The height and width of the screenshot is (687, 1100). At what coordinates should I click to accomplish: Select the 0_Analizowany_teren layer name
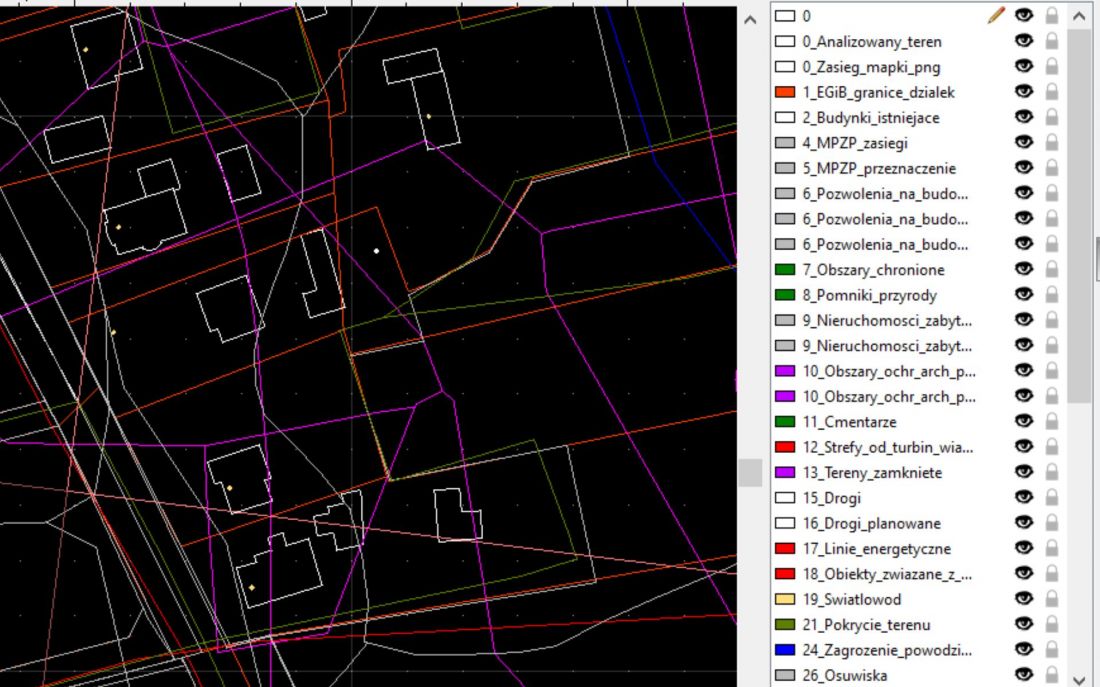tap(872, 42)
